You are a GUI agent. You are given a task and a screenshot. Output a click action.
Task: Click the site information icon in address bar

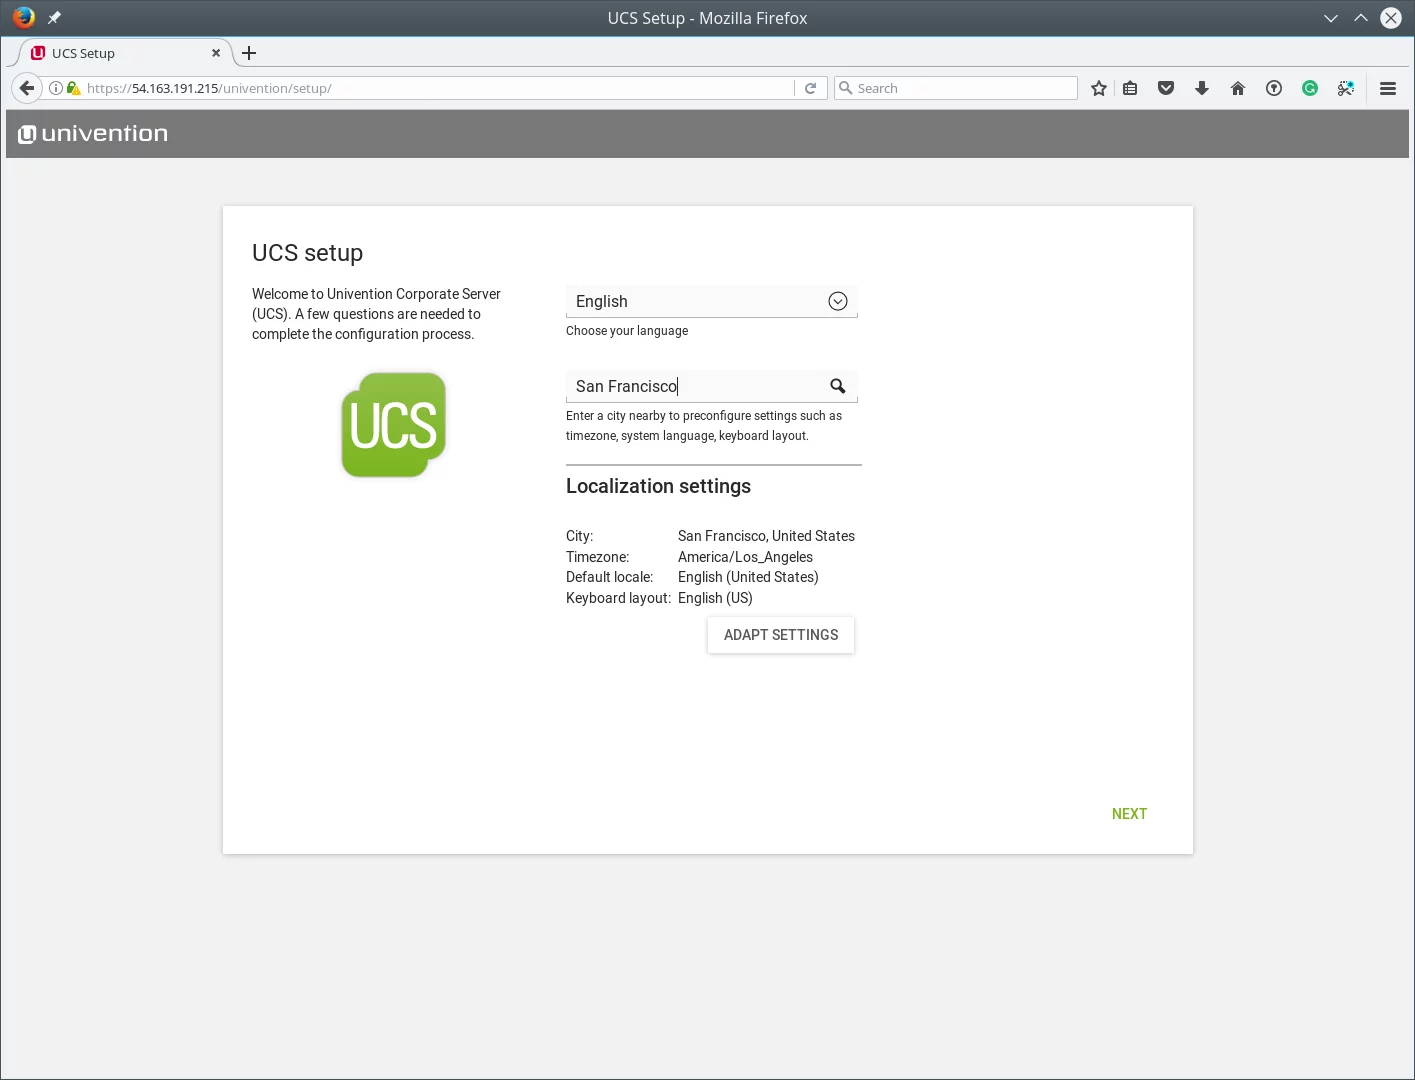56,88
